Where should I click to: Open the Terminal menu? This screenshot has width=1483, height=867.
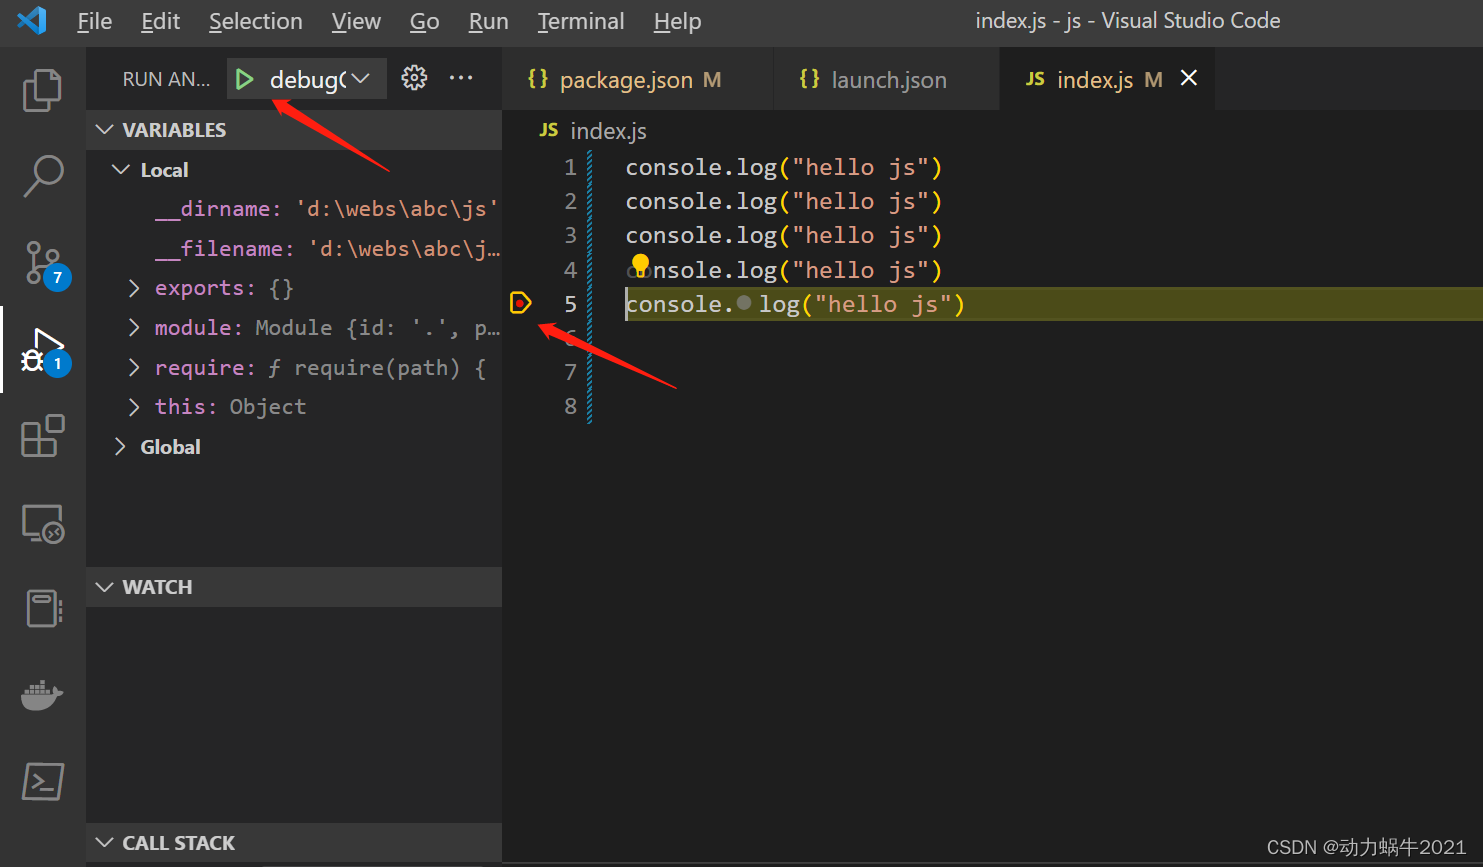(x=580, y=21)
